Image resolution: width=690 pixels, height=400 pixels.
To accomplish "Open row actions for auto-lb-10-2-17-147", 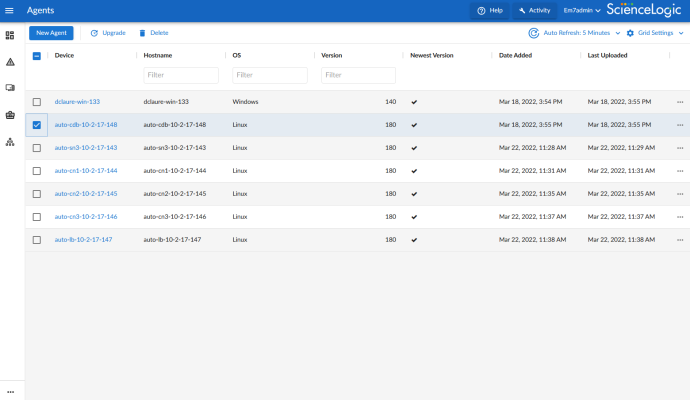I will 680,240.
